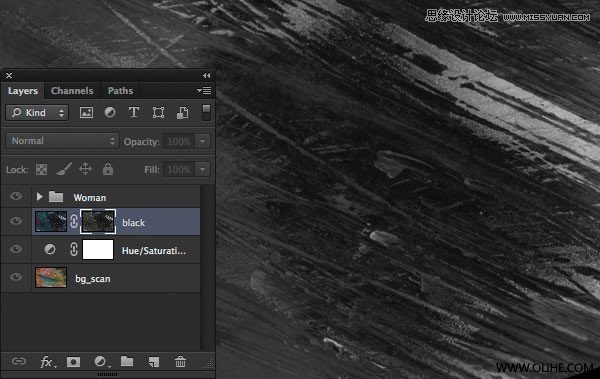Expand the Woman group
This screenshot has height=379, width=600.
39,197
